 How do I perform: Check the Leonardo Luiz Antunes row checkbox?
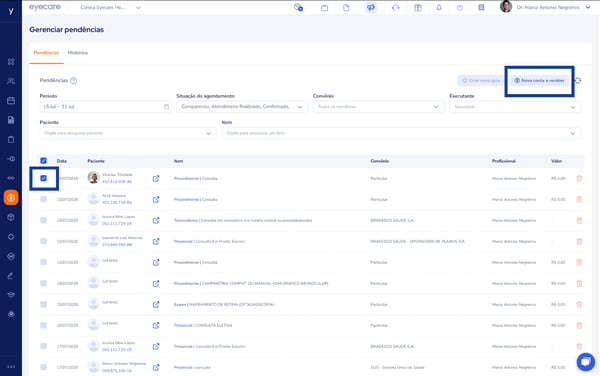43,241
